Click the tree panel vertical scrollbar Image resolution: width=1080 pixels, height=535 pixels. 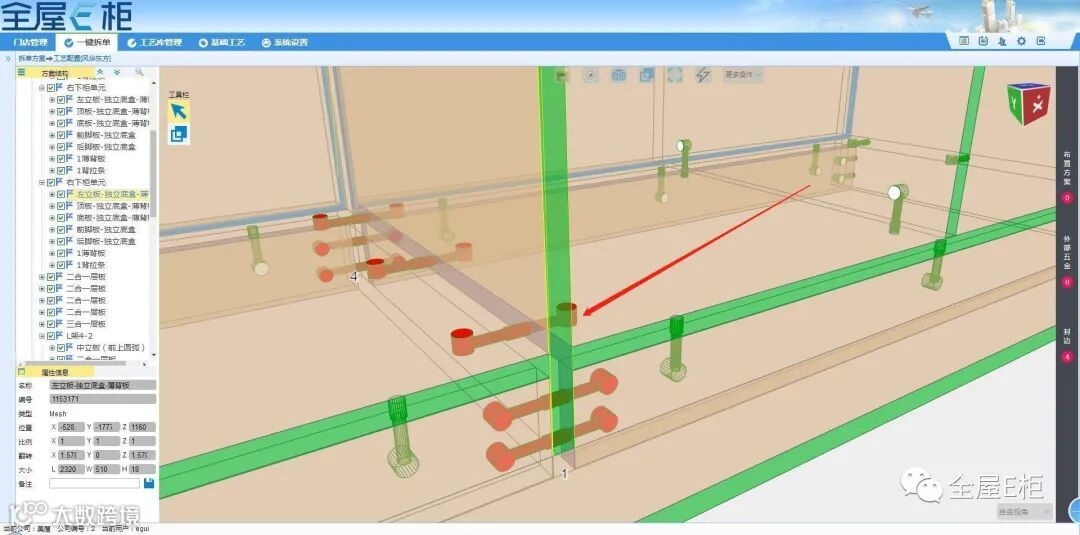tap(154, 172)
